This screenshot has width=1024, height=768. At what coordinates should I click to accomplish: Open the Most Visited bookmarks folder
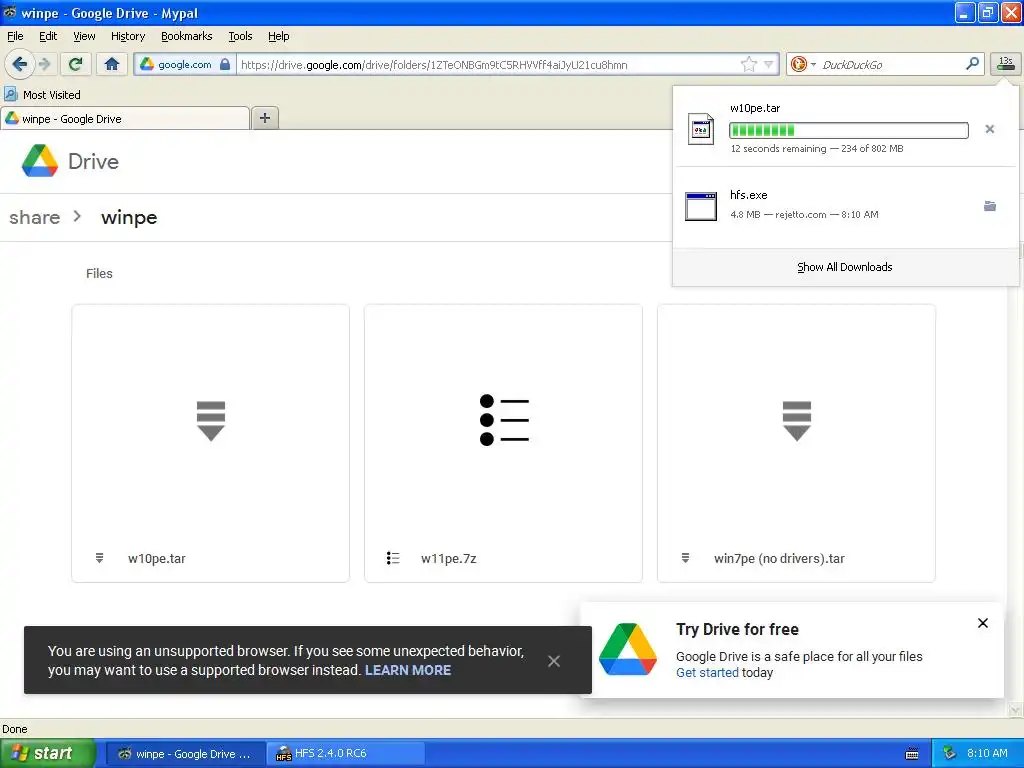pyautogui.click(x=42, y=95)
